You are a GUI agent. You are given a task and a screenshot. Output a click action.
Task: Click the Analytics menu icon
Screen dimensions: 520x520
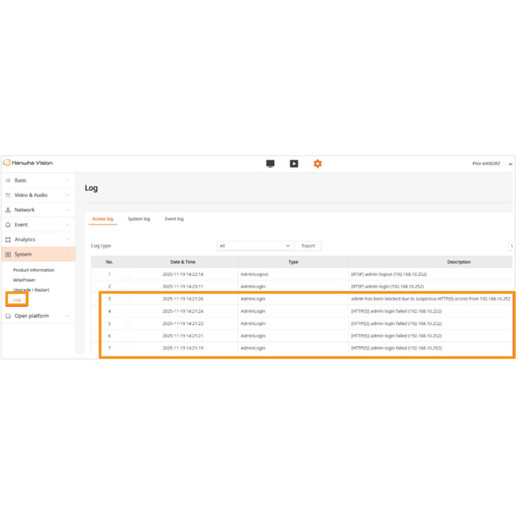pos(8,240)
